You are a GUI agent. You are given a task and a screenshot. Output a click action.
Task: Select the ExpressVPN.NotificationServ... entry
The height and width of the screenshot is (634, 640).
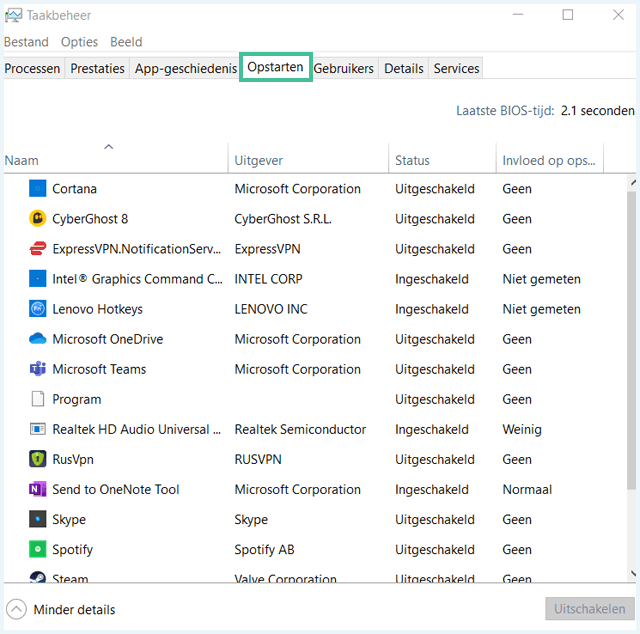point(136,249)
